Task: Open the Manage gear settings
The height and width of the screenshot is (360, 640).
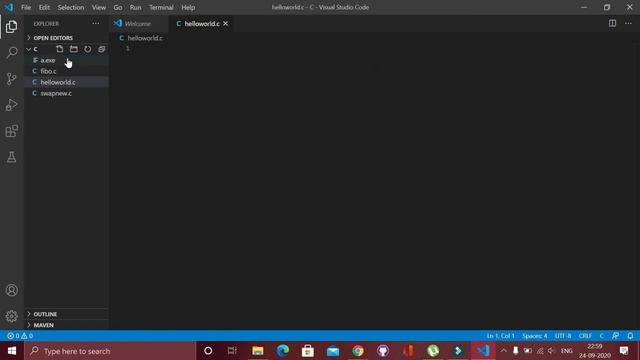Action: click(x=11, y=316)
